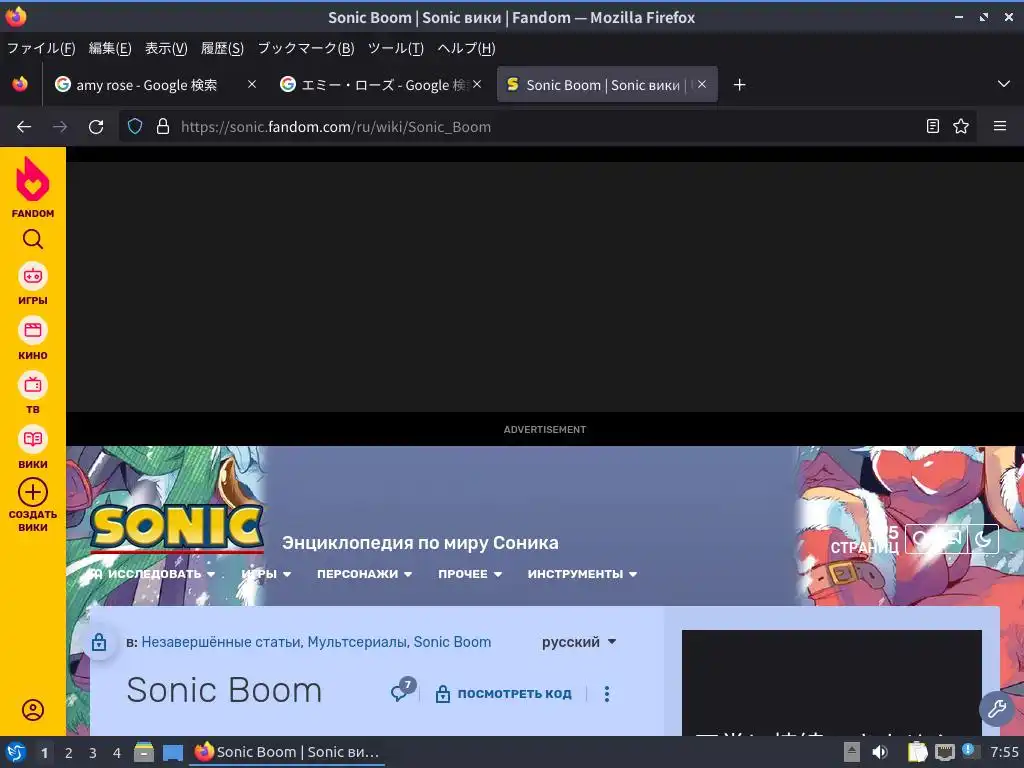
Task: Open the file manager taskbar icon
Action: 144,752
